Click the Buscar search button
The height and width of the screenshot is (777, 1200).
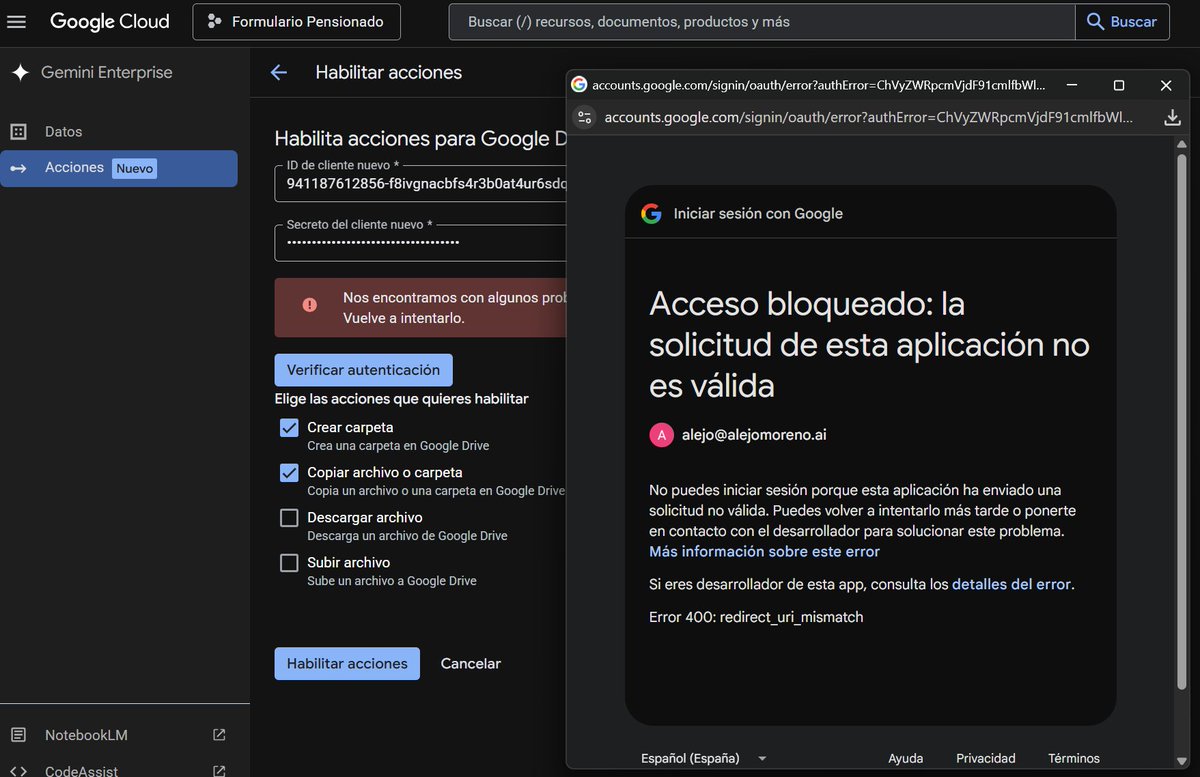pyautogui.click(x=1122, y=21)
